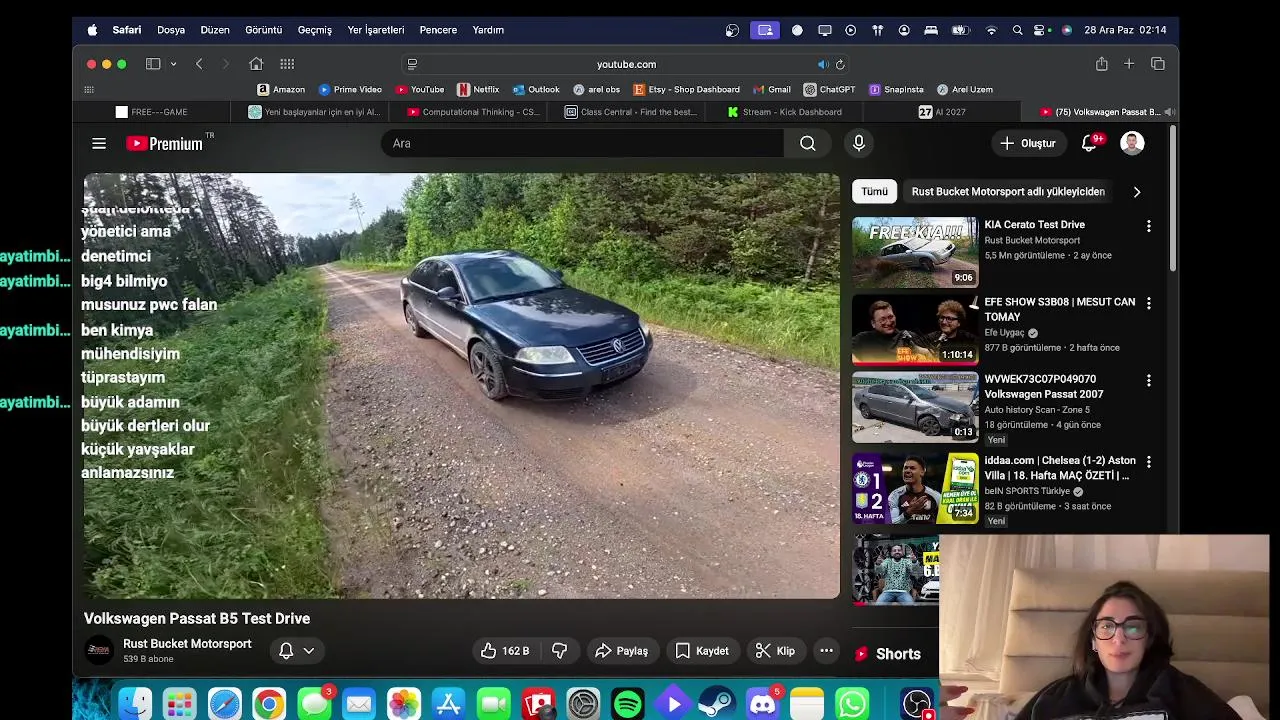Open WhatsApp from the Dock
This screenshot has height=720, width=1280.
click(x=852, y=704)
